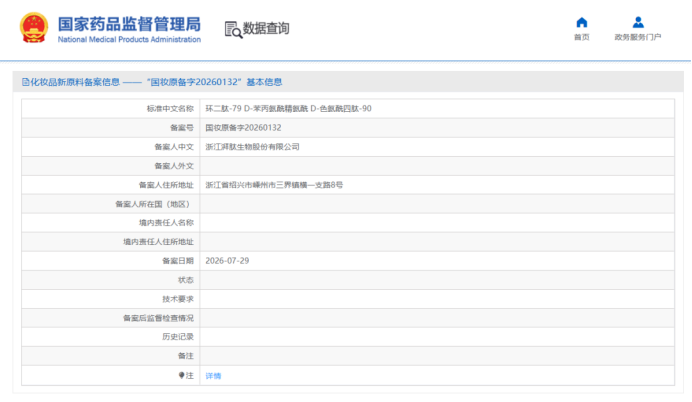
Task: Click the 历史记录 label
Action: pyautogui.click(x=178, y=337)
